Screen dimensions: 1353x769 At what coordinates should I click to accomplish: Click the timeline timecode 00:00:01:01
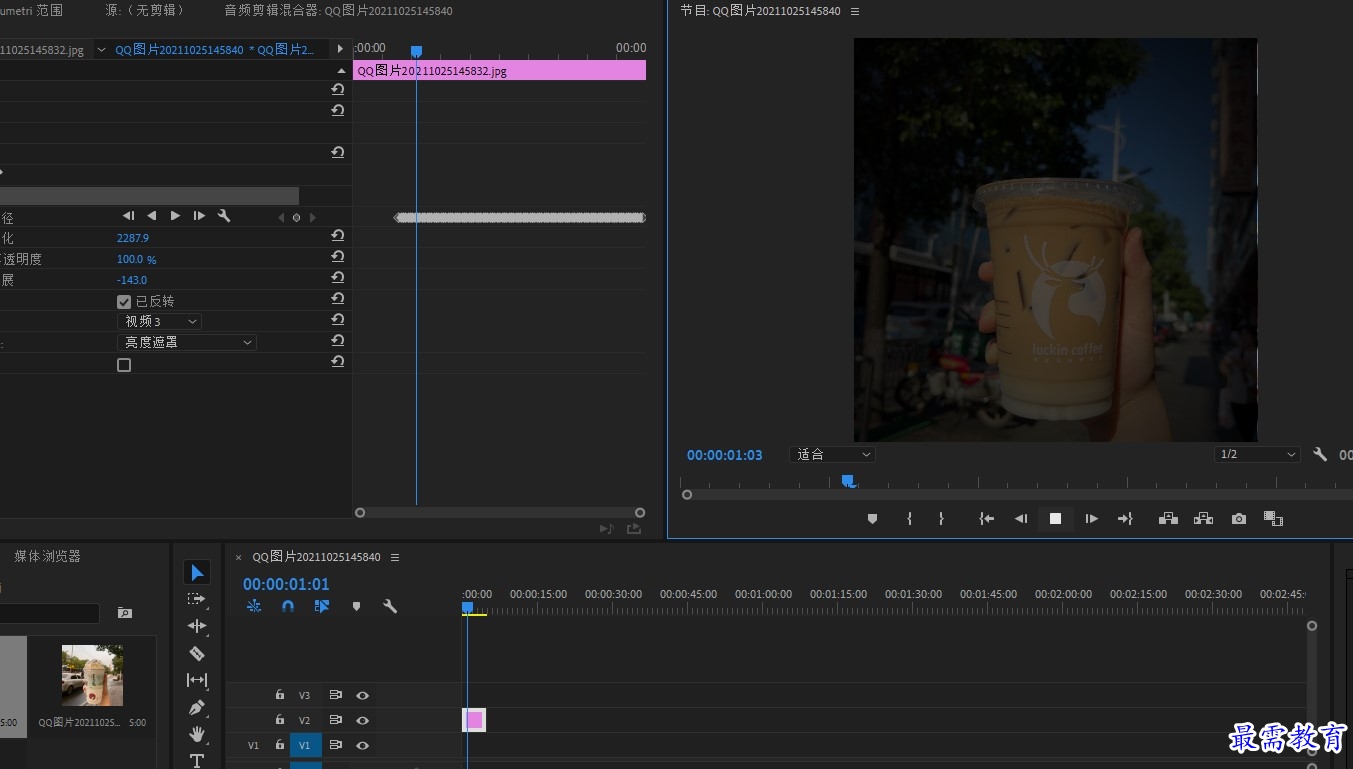pyautogui.click(x=286, y=584)
